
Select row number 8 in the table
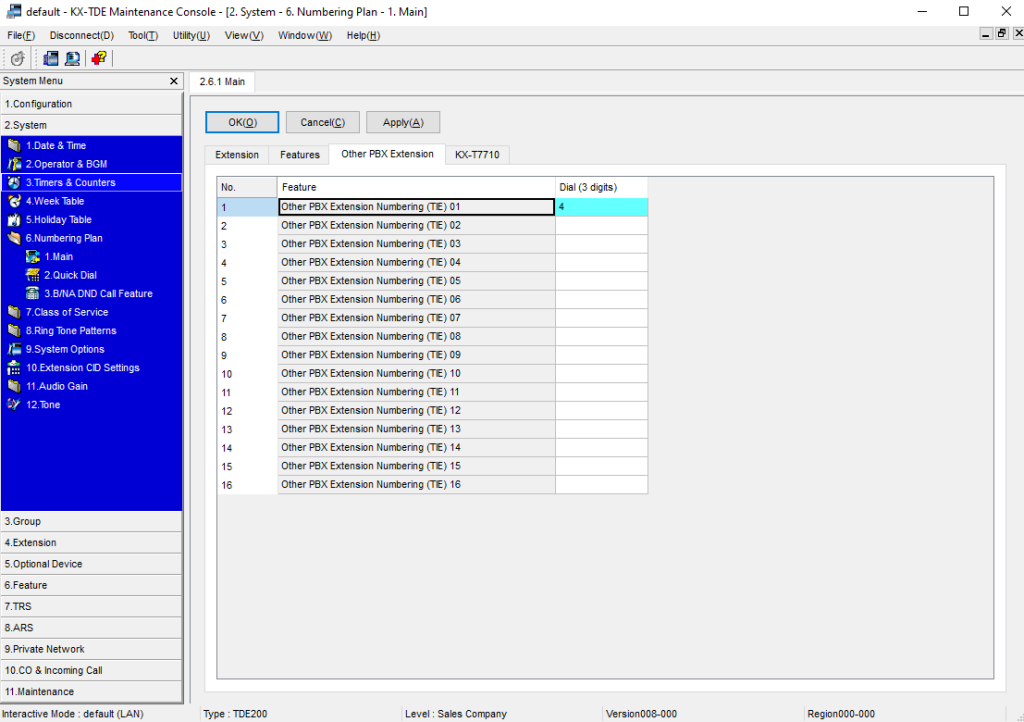pyautogui.click(x=247, y=337)
